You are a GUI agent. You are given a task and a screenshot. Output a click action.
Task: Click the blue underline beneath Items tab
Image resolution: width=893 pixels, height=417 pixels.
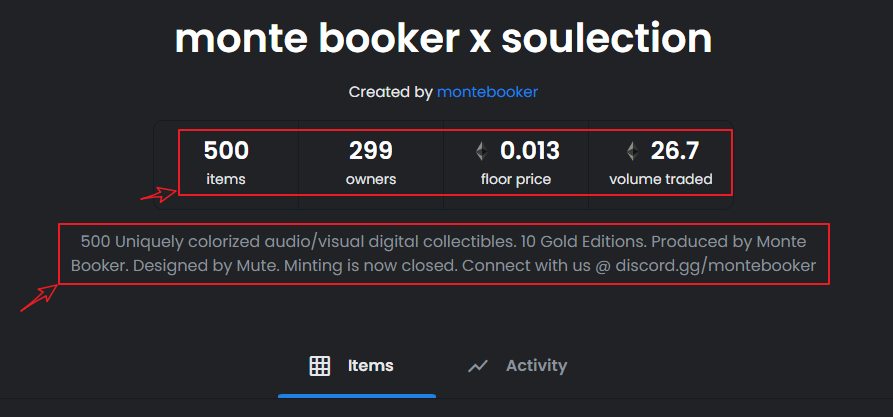[x=357, y=395]
